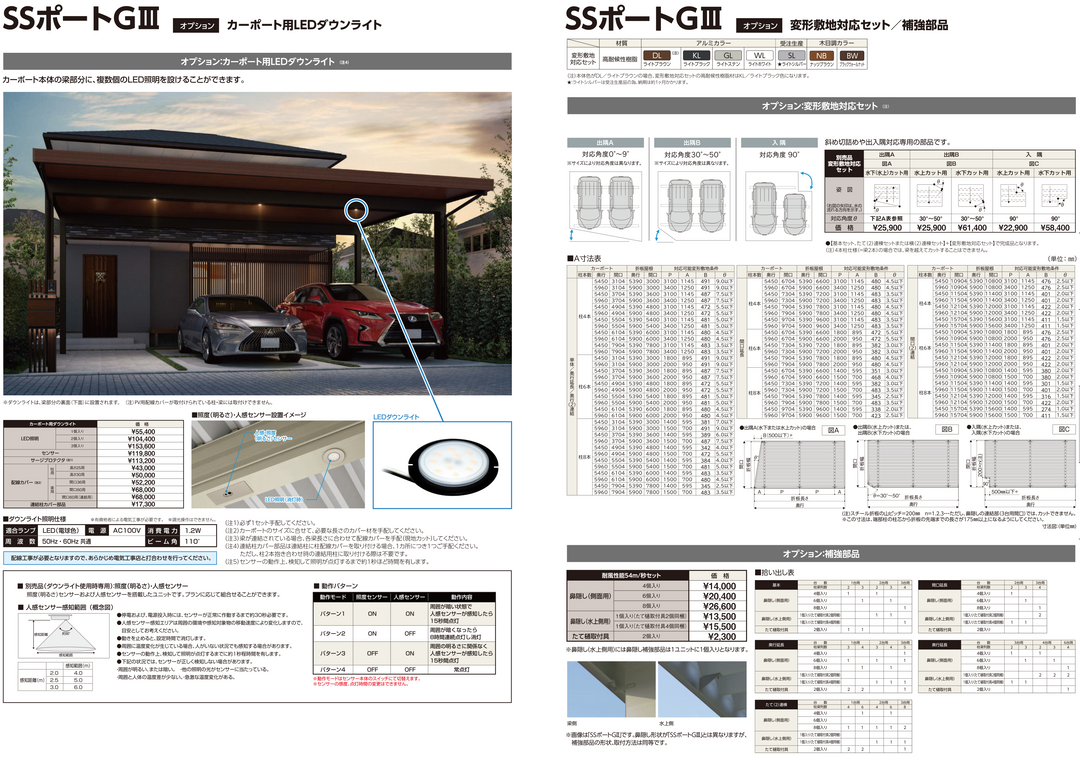This screenshot has width=1080, height=760.
Task: Choose the SL light silver swatch
Action: pos(791,56)
